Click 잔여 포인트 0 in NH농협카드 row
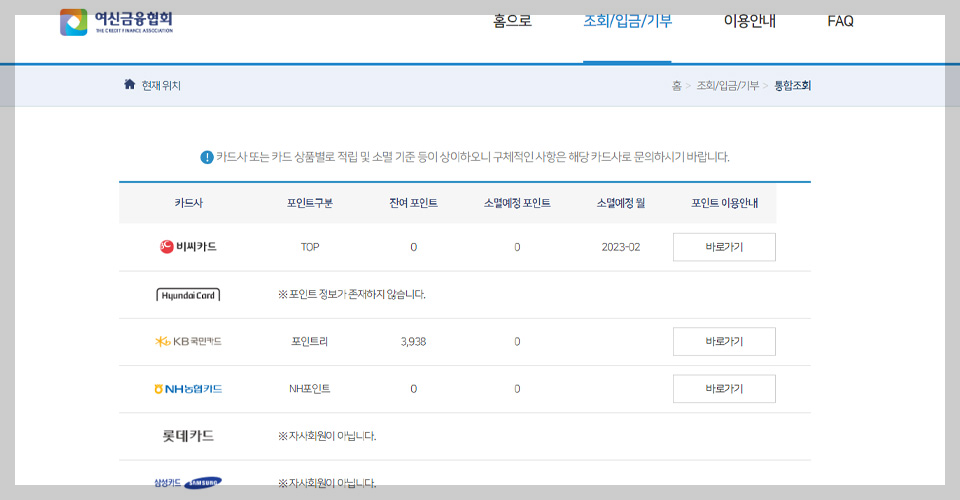 point(413,389)
